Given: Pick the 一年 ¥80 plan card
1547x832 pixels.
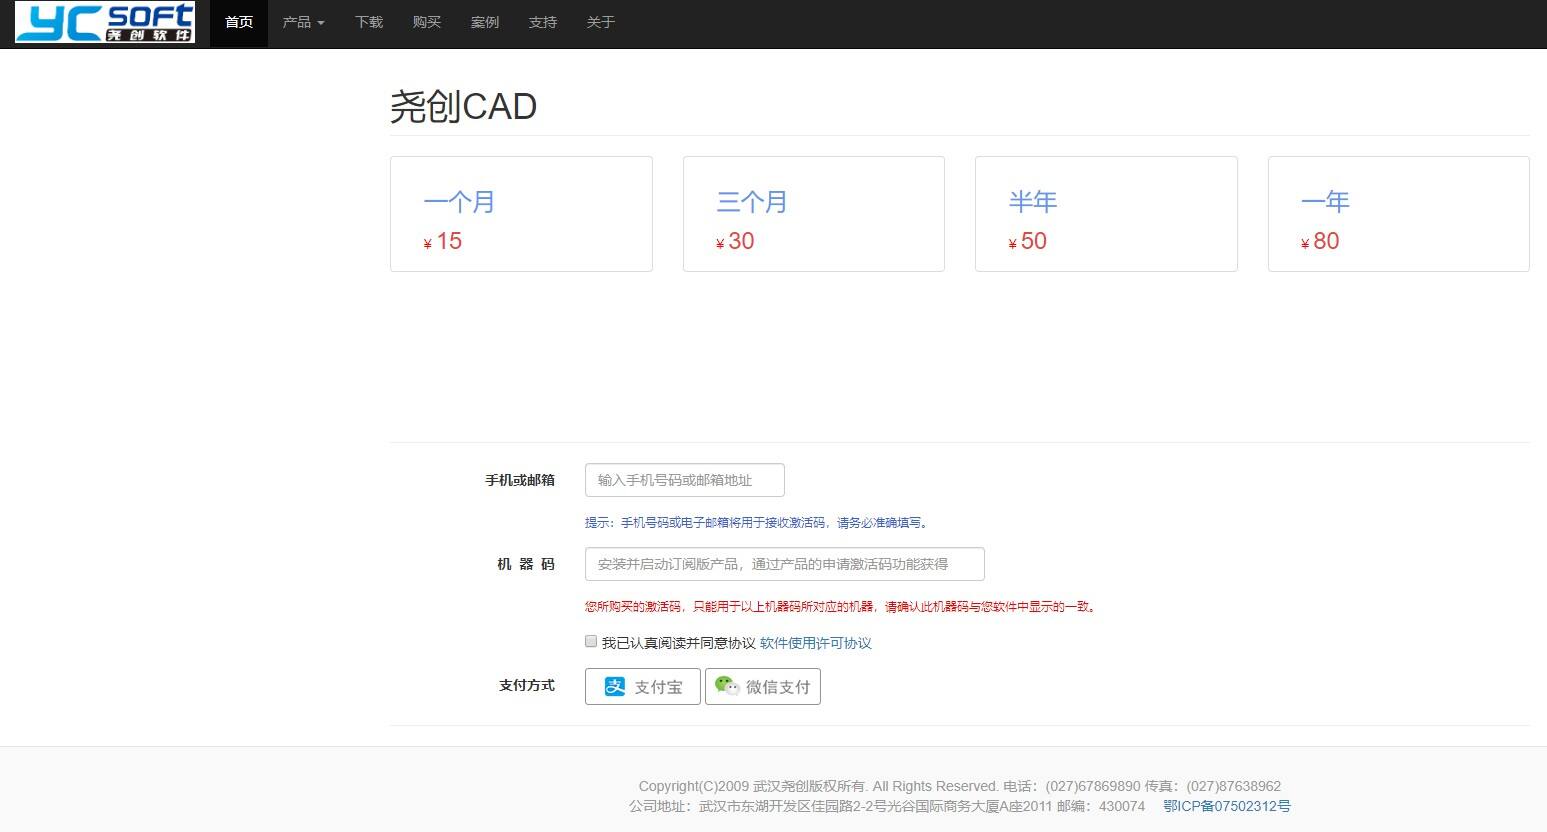Looking at the screenshot, I should [x=1398, y=214].
